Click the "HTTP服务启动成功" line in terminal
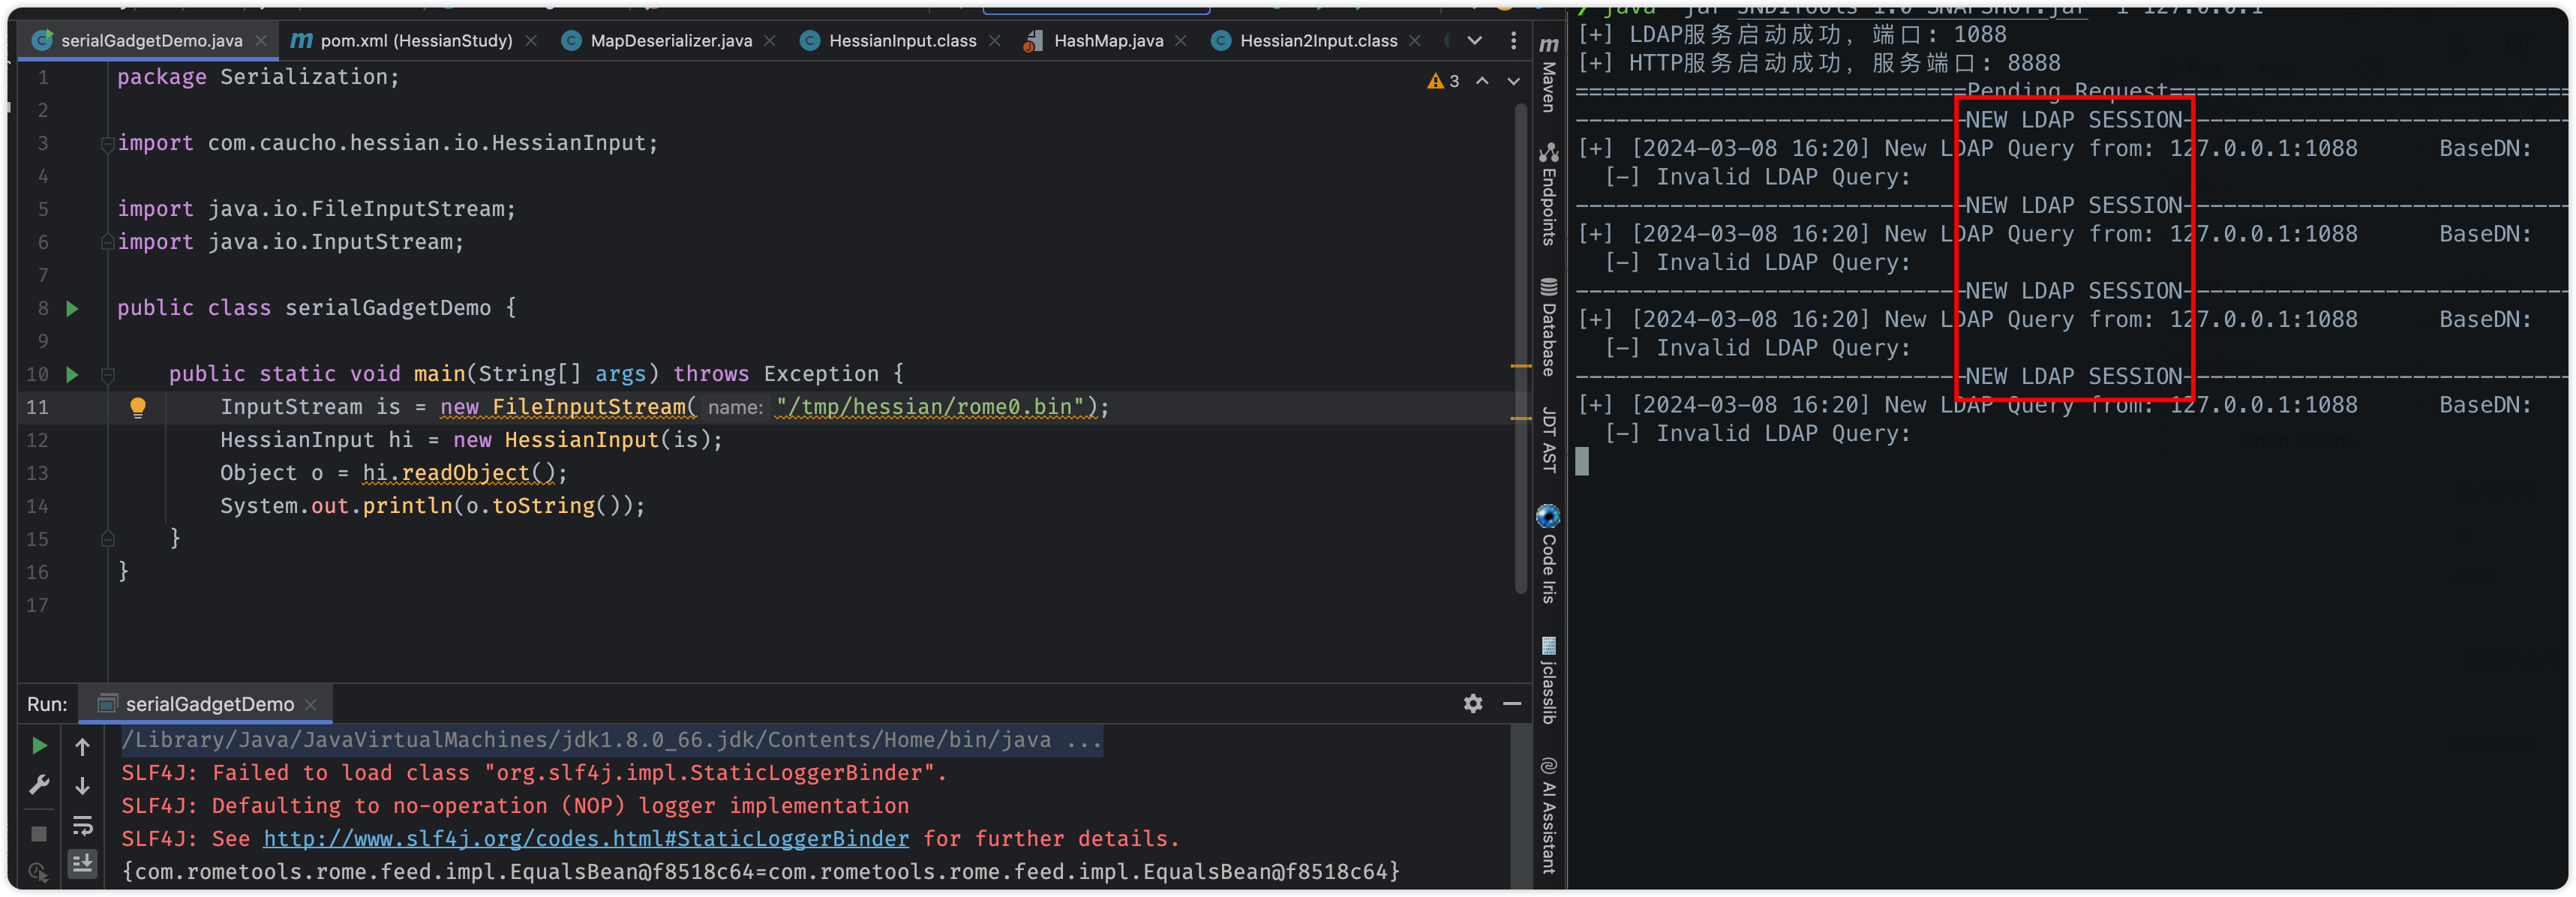 pos(1819,63)
